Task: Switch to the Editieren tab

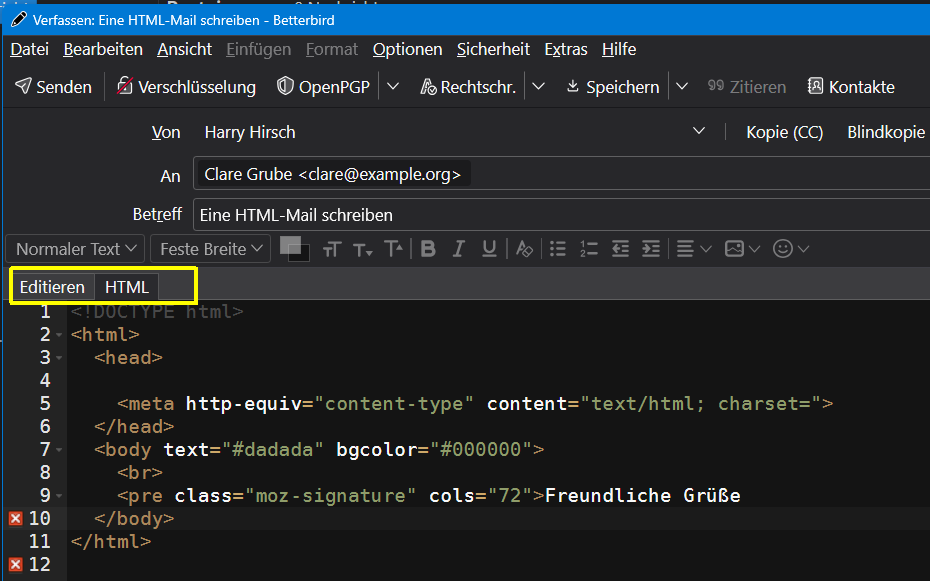Action: coord(52,287)
